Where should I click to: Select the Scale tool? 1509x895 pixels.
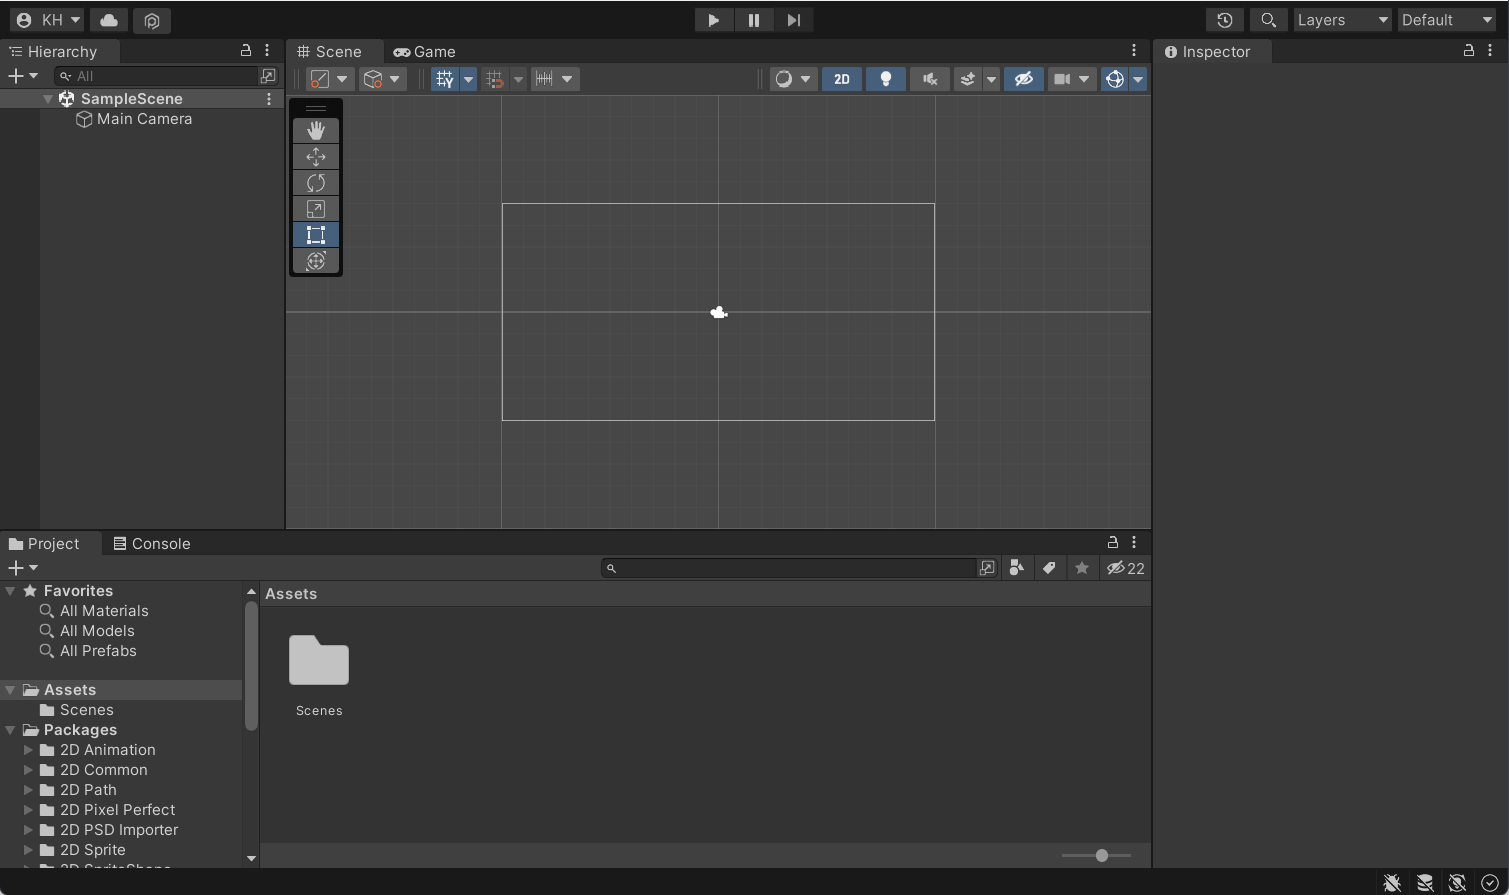pyautogui.click(x=316, y=208)
